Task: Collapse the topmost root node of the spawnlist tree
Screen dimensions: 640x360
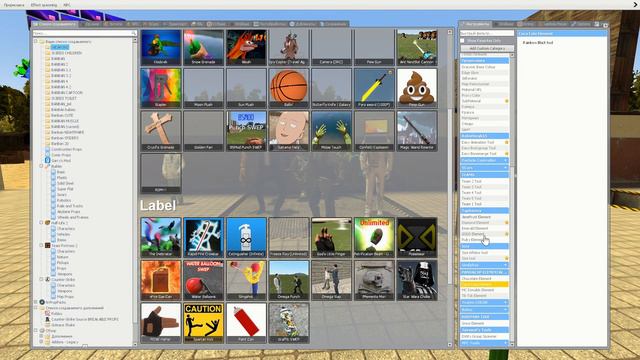Action: [x=36, y=41]
